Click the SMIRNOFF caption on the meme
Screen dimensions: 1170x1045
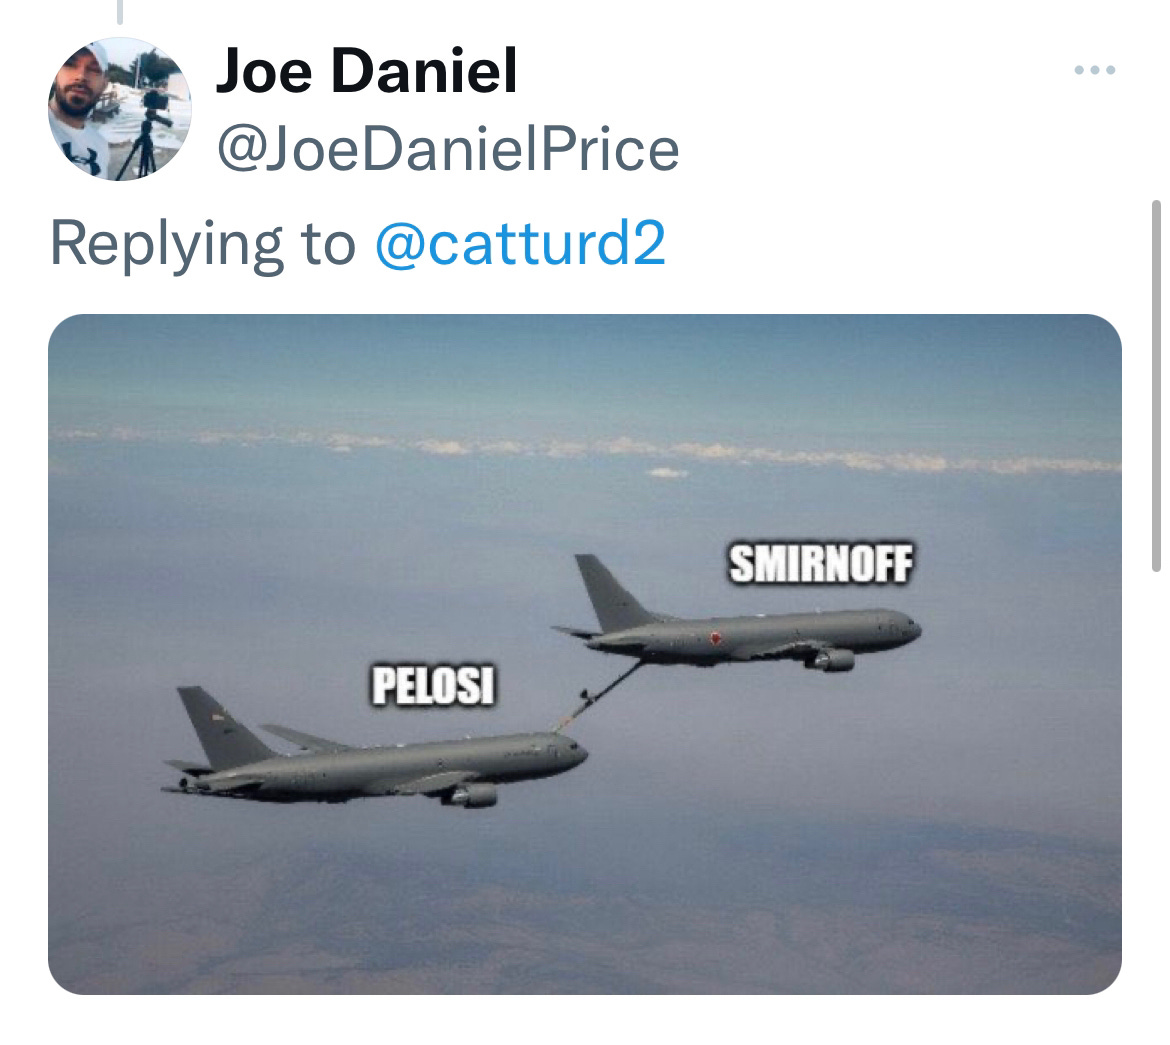point(821,563)
